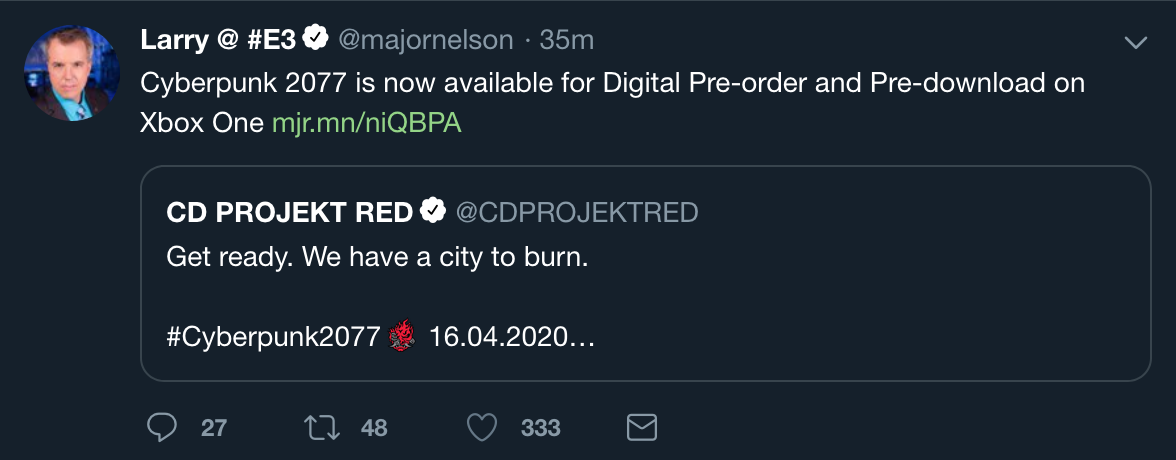Retweet using the arrows icon

(323, 428)
